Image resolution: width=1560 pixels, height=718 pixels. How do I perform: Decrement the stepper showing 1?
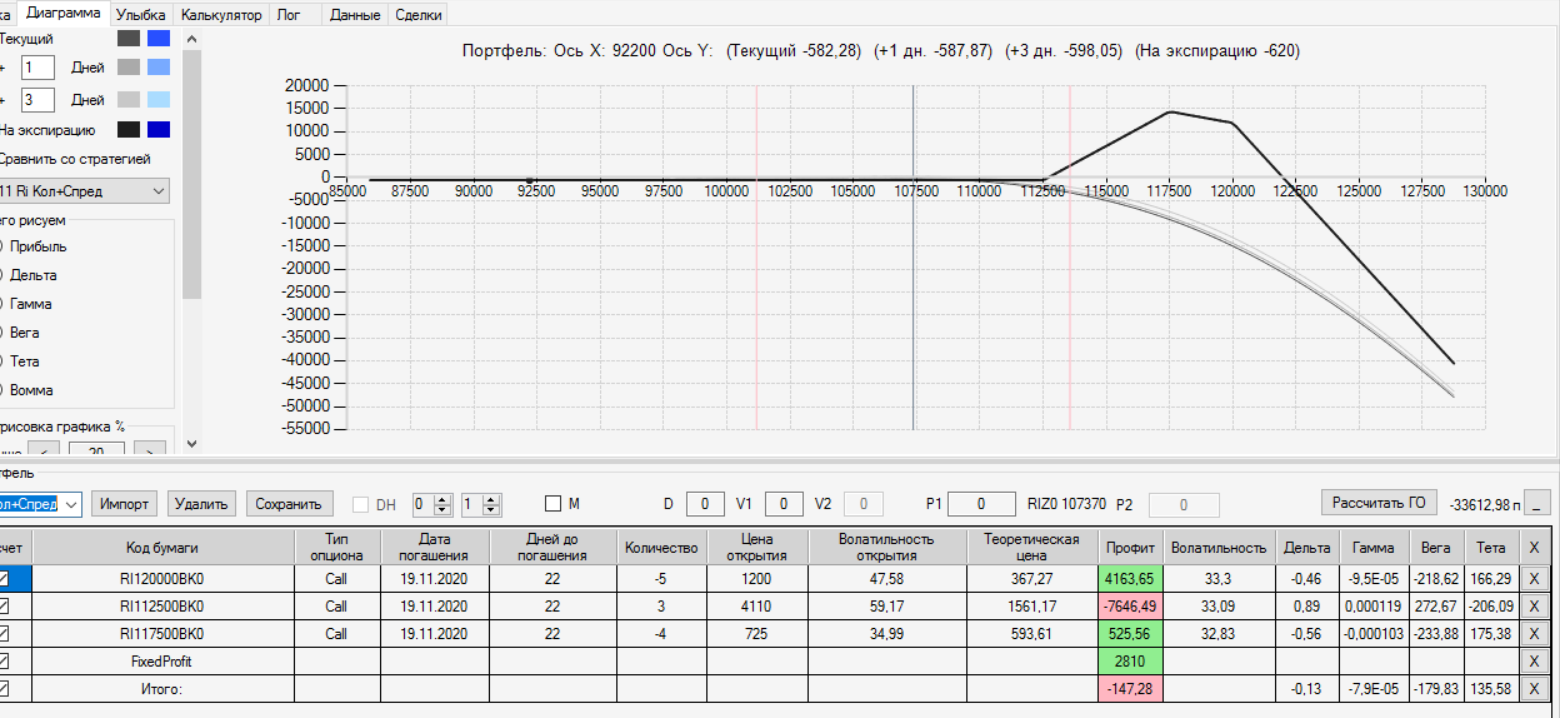pyautogui.click(x=491, y=510)
